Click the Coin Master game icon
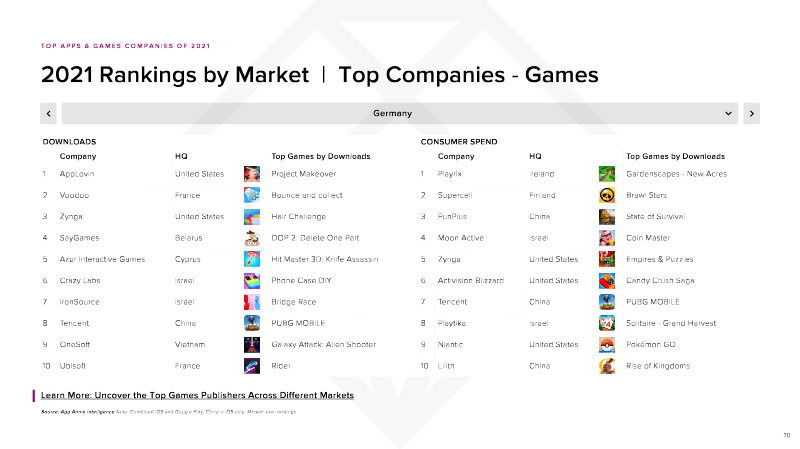 607,238
